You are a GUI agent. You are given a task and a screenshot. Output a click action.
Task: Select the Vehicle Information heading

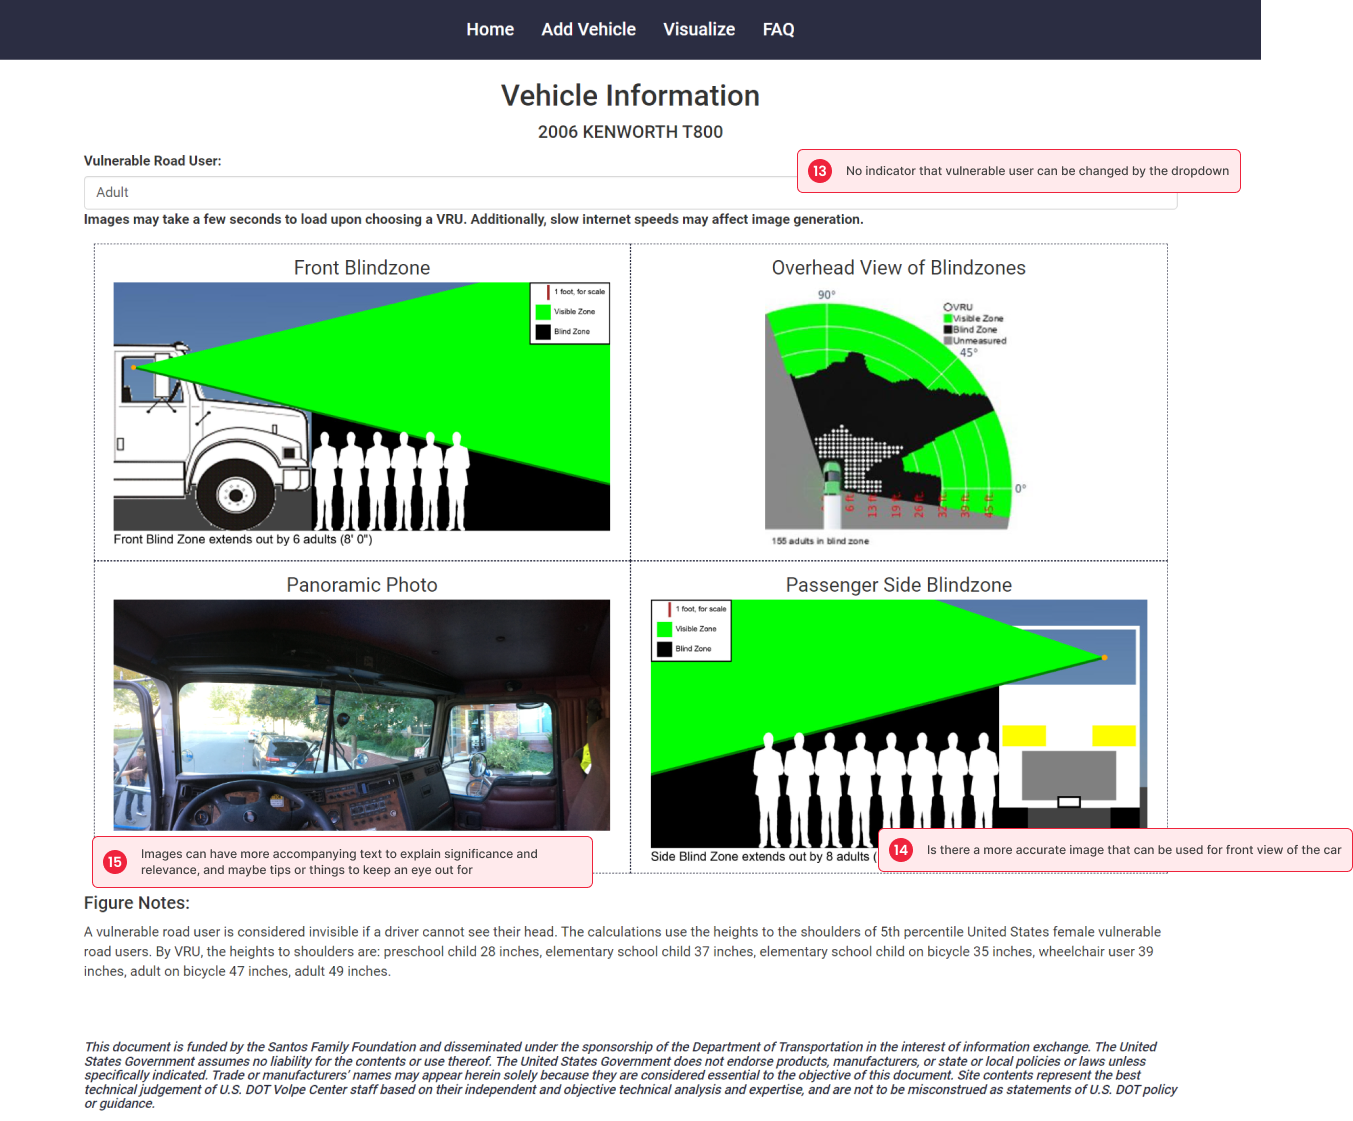coord(630,96)
